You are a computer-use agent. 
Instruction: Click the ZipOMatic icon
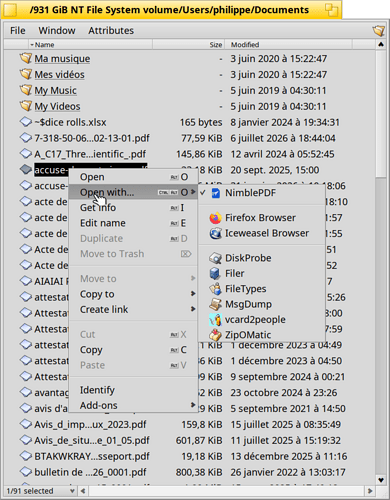click(216, 335)
